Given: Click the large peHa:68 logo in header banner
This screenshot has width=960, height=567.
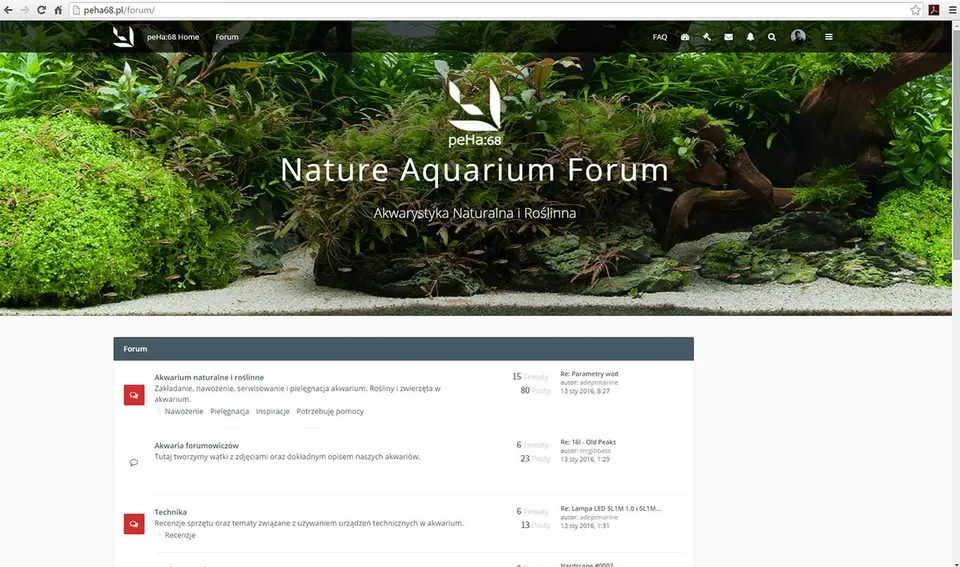Looking at the screenshot, I should (x=474, y=112).
